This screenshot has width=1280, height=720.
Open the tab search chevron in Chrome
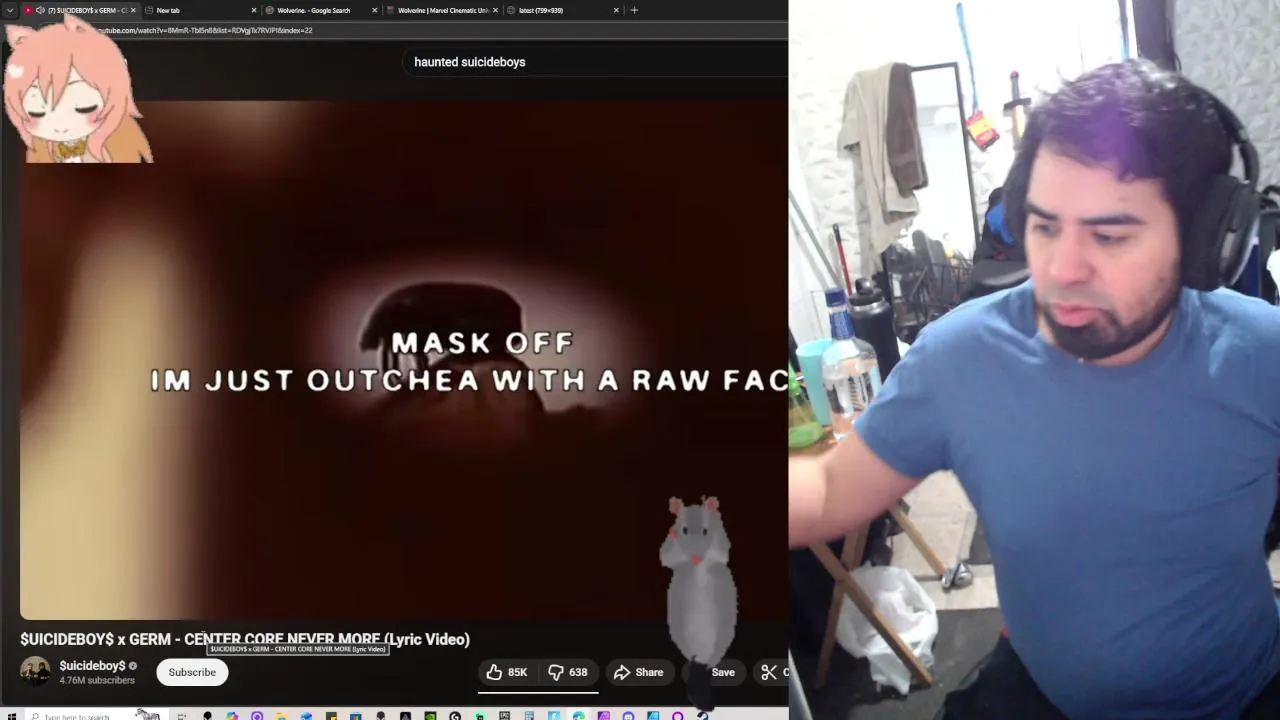(10, 10)
